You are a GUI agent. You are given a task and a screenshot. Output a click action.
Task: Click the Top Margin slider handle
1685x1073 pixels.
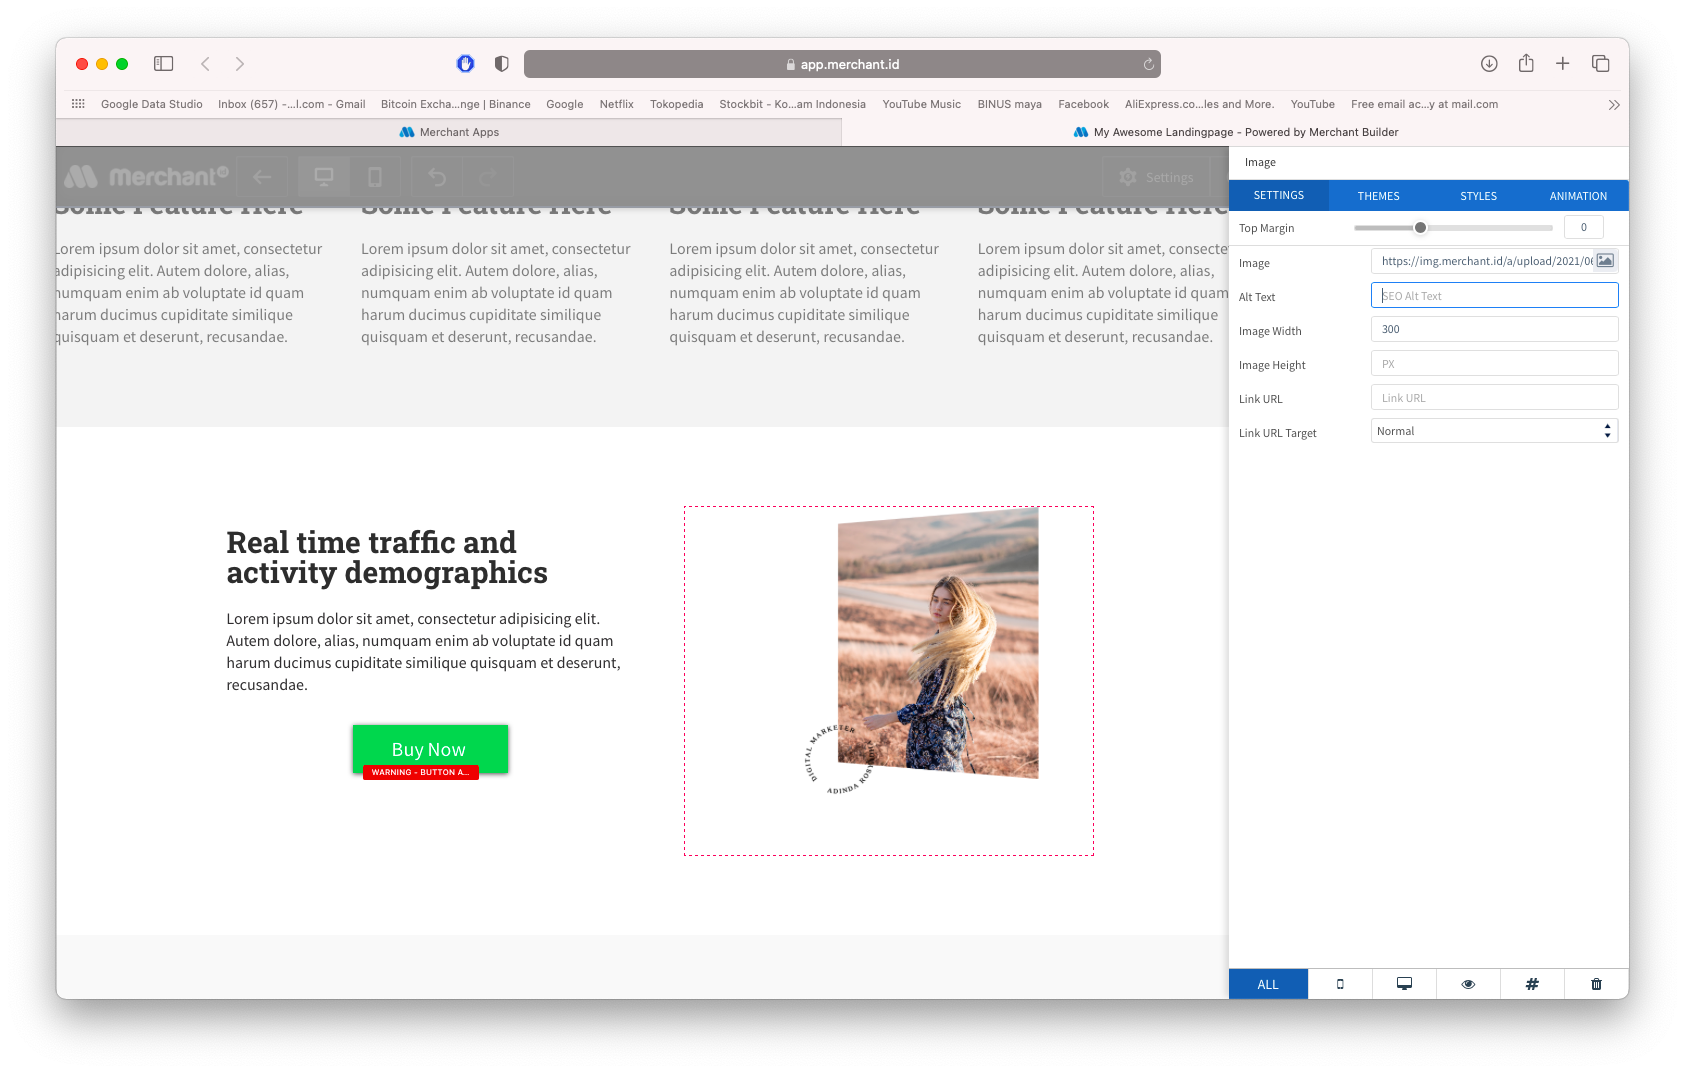(1420, 228)
